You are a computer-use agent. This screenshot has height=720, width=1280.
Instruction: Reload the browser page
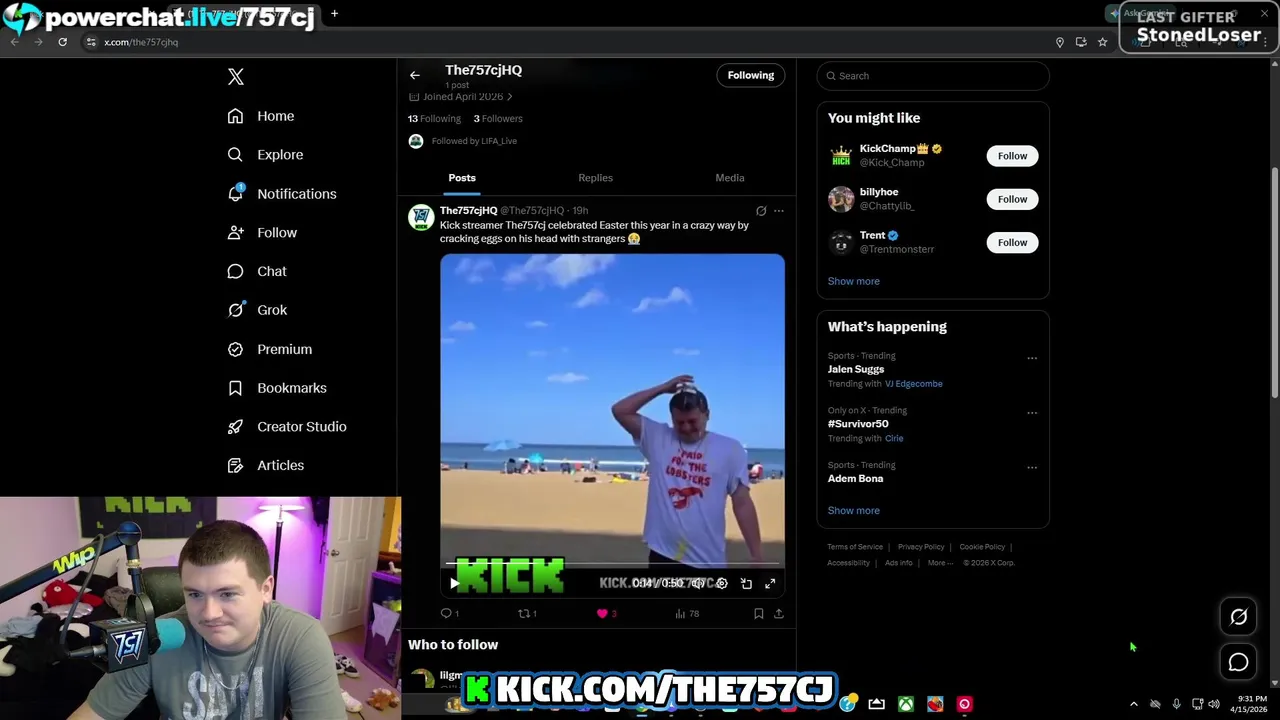point(62,42)
